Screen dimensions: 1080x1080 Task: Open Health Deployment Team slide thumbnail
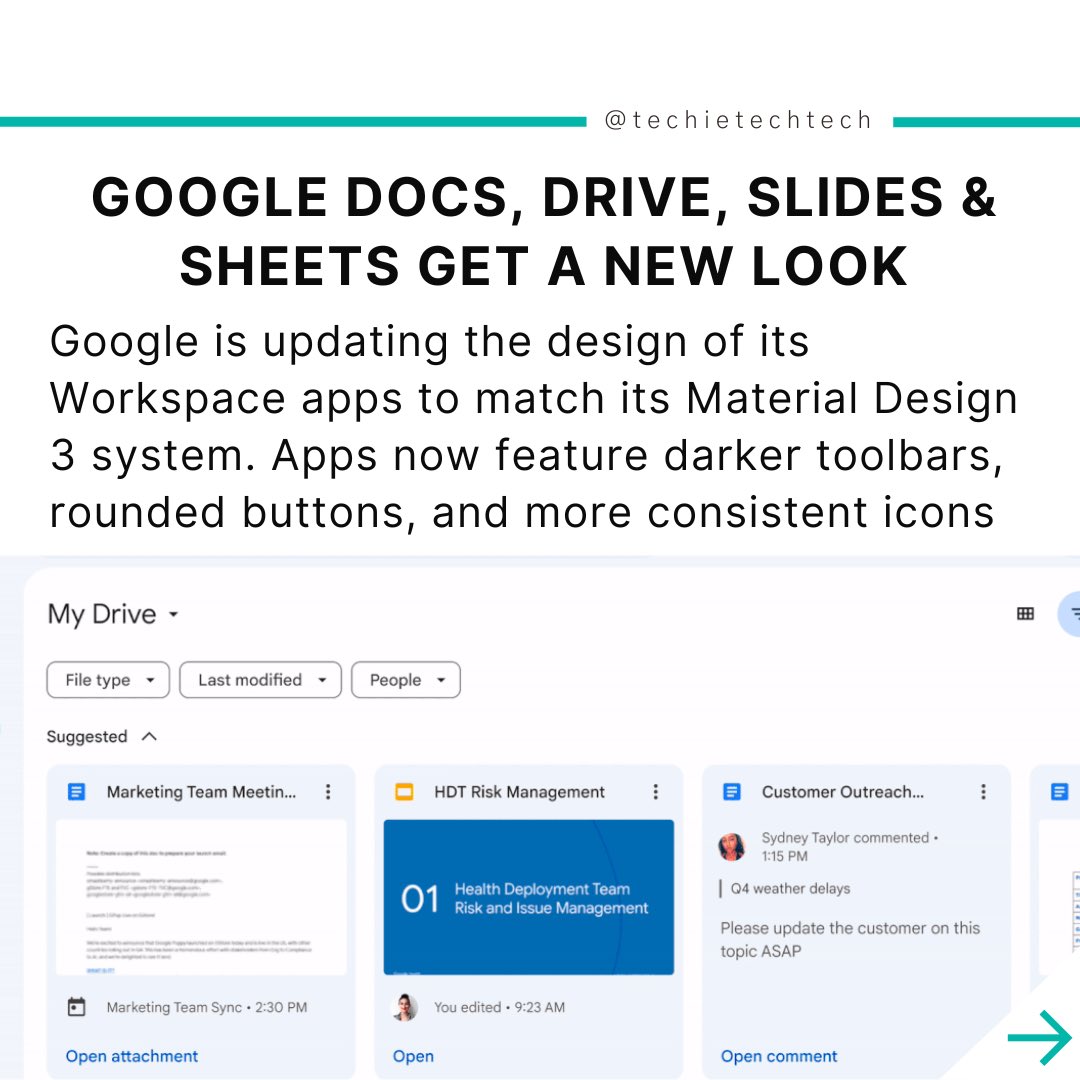(528, 897)
